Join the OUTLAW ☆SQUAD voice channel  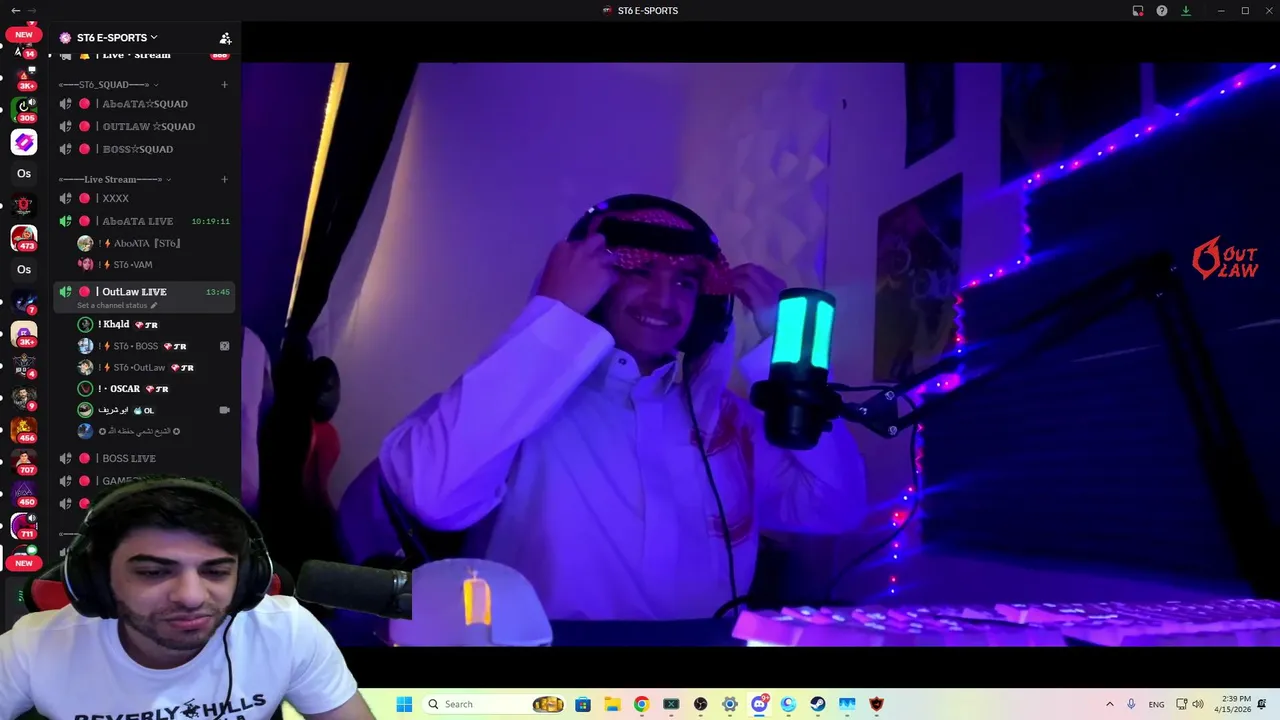[145, 127]
